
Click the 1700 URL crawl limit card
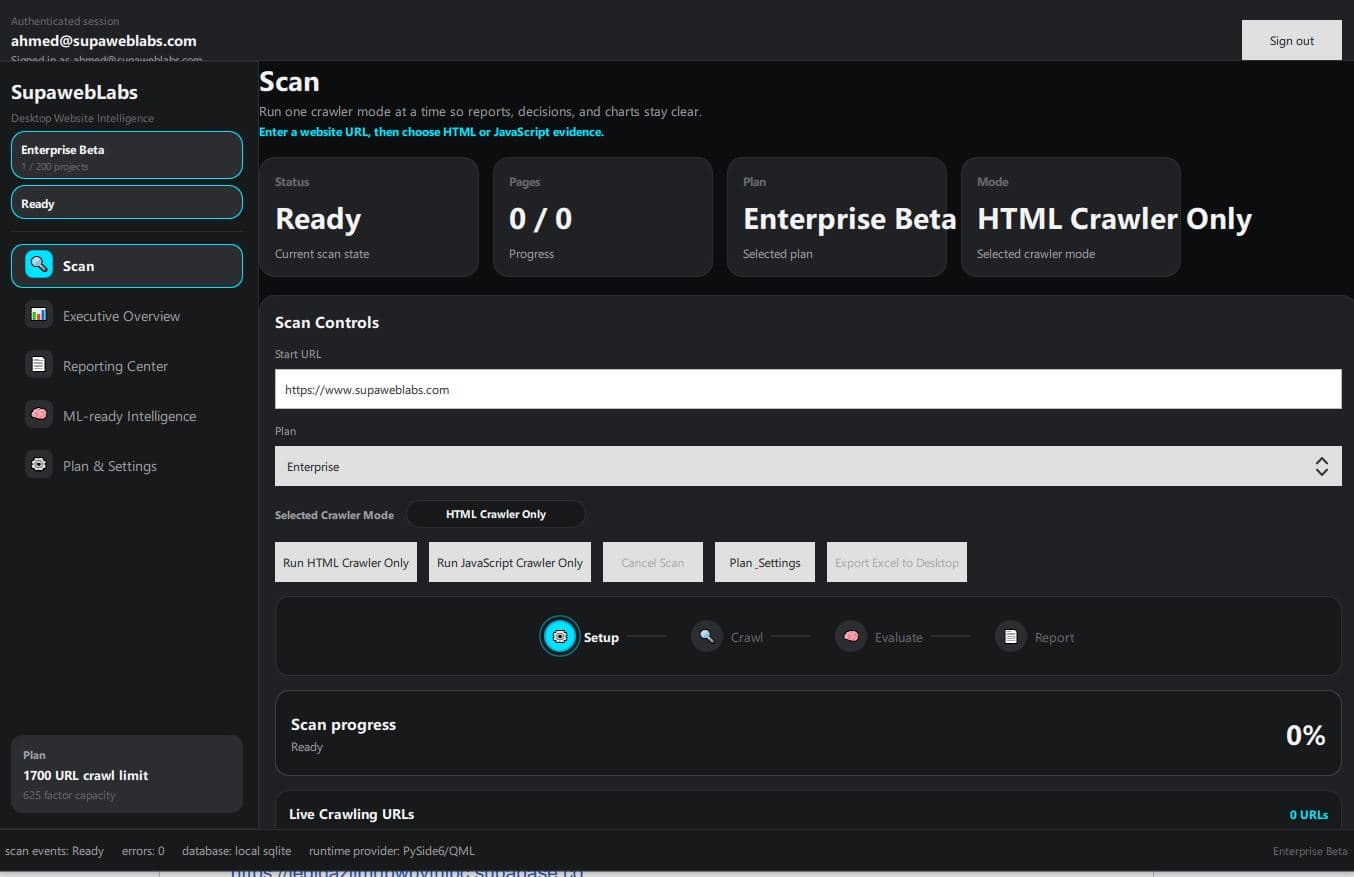click(x=127, y=774)
